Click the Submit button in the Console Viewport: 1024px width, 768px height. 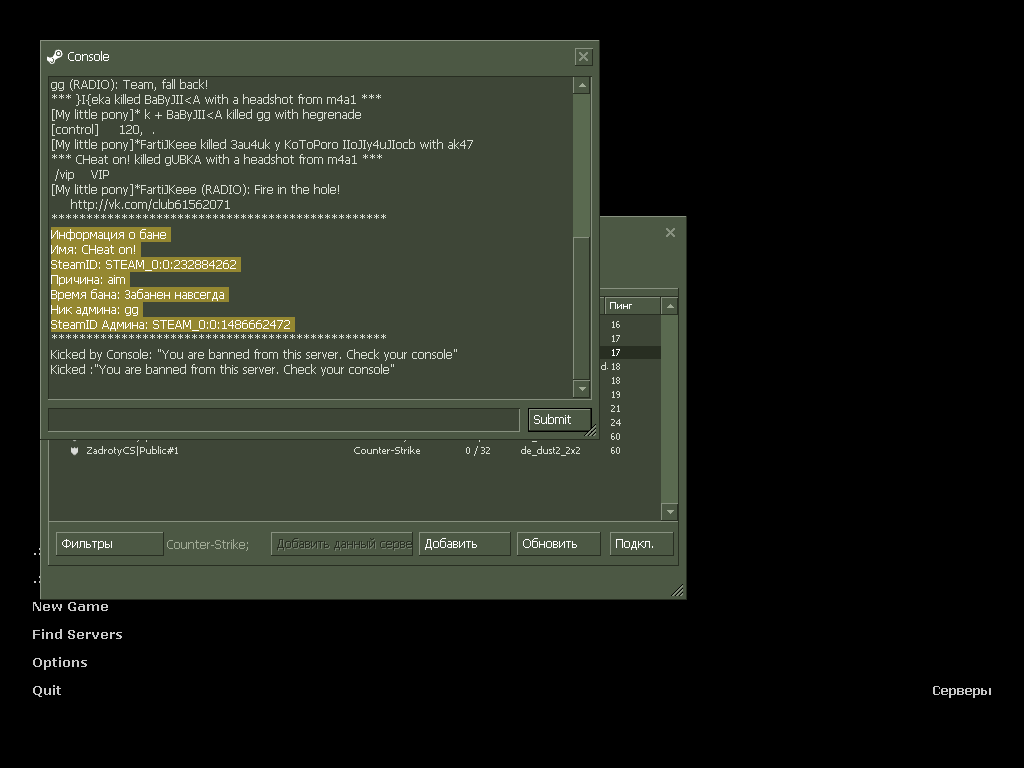pyautogui.click(x=559, y=420)
